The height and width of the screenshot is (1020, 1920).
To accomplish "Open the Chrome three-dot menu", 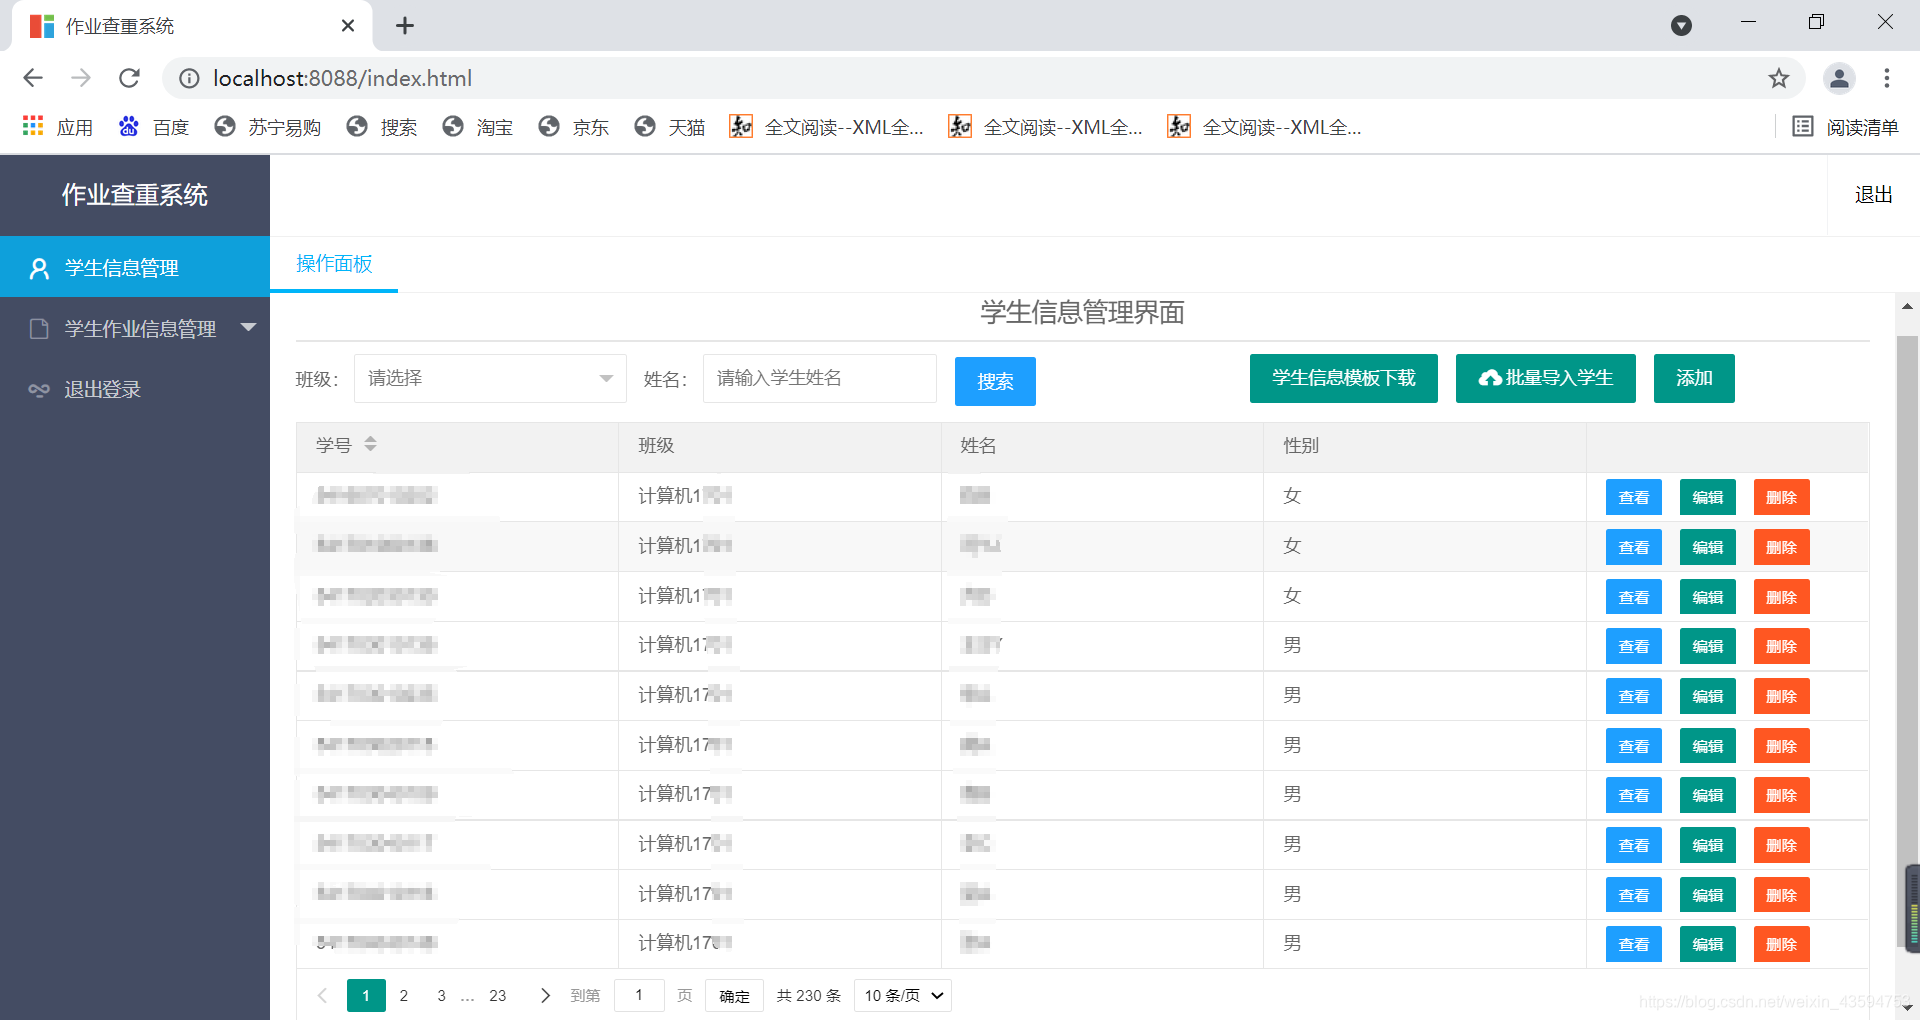I will (x=1887, y=78).
